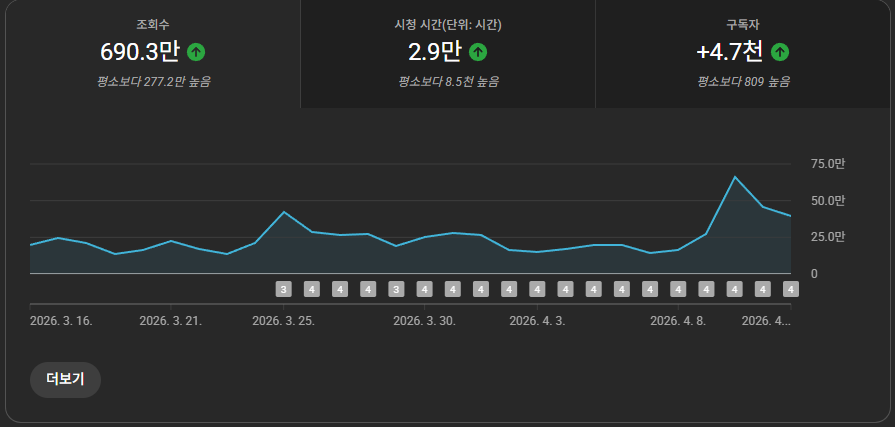Image resolution: width=895 pixels, height=427 pixels.
Task: Click the 2026. 3. 21. date label
Action: coord(170,321)
